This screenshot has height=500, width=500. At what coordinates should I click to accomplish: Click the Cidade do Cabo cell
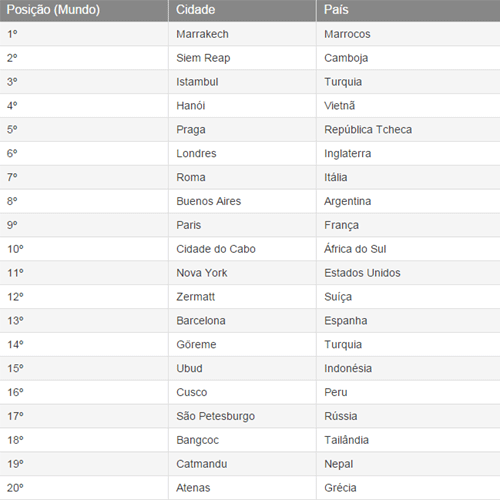tap(242, 249)
